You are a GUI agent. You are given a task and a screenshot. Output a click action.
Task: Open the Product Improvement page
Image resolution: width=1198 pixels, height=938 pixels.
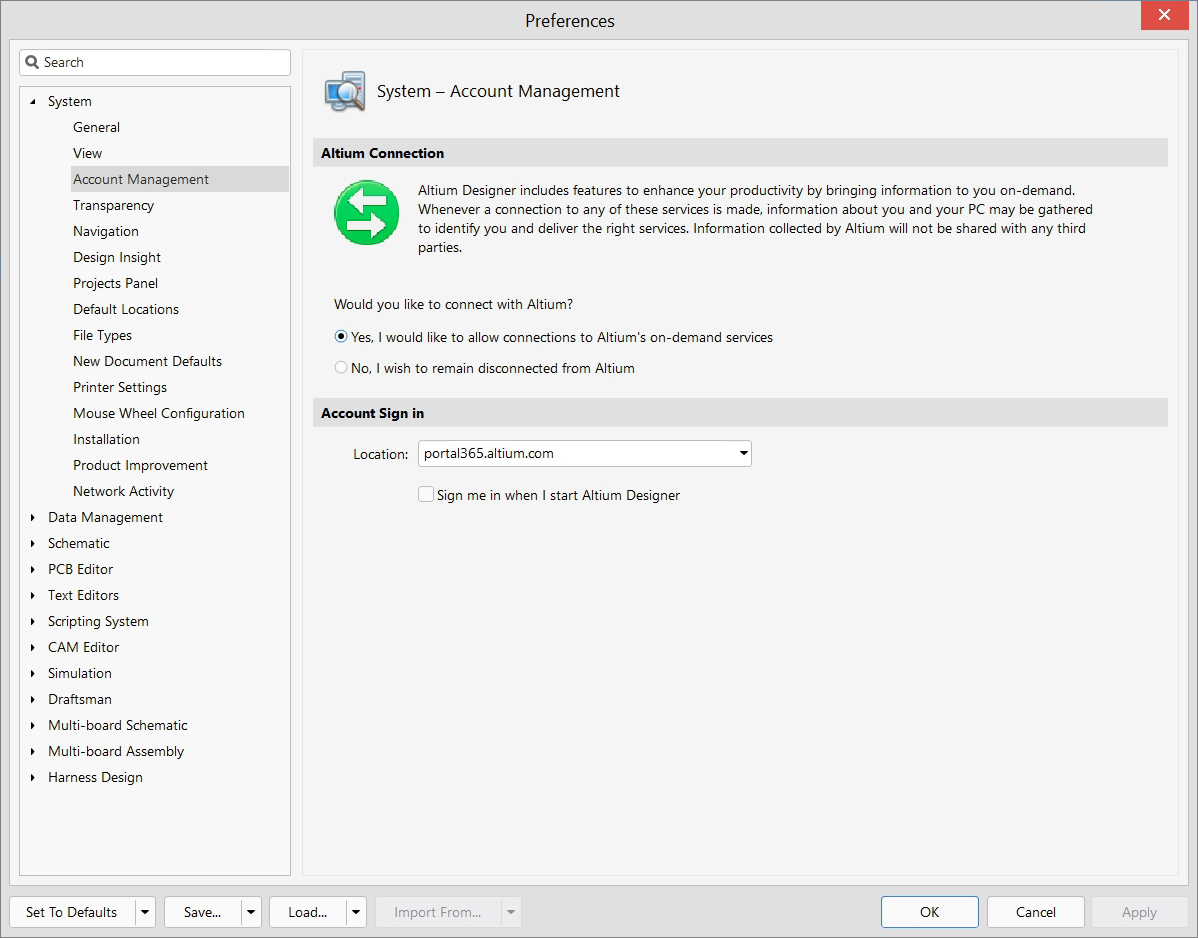[141, 464]
